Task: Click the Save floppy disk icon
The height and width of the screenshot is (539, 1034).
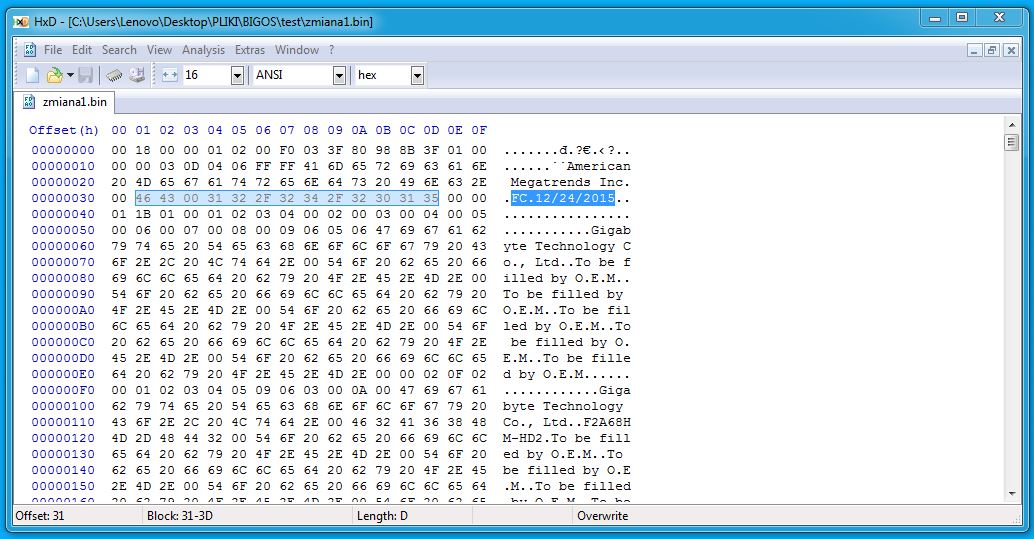Action: tap(86, 75)
